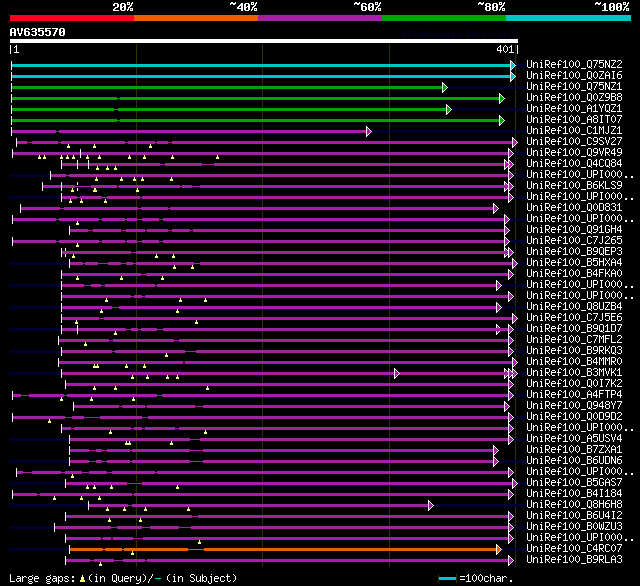This screenshot has height=586, width=640.
Task: Click the UniRef100_C7J265 label
Action: [x=574, y=240]
